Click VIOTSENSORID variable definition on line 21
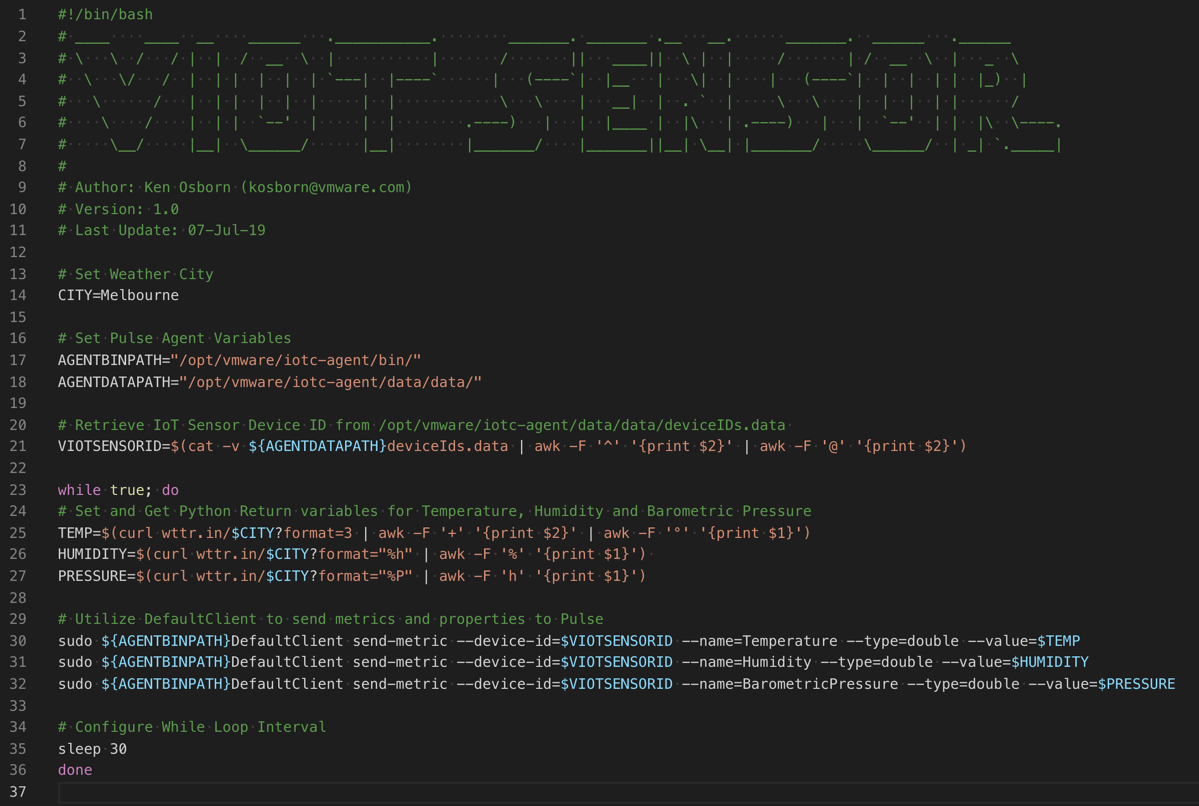Image resolution: width=1199 pixels, height=806 pixels. click(x=110, y=446)
